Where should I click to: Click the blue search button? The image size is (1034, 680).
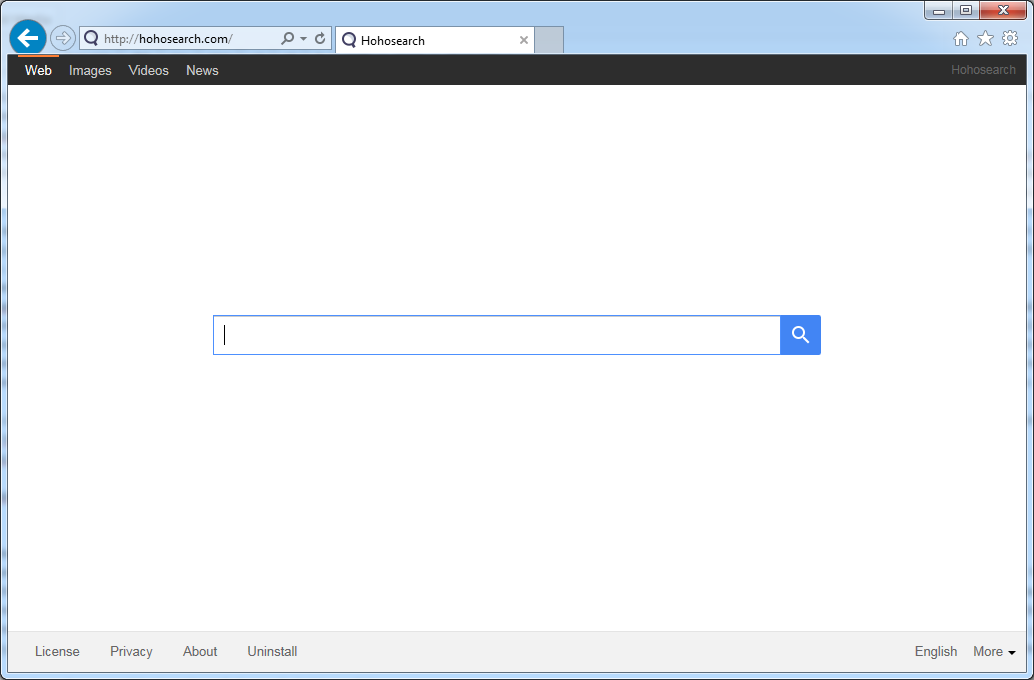(800, 335)
